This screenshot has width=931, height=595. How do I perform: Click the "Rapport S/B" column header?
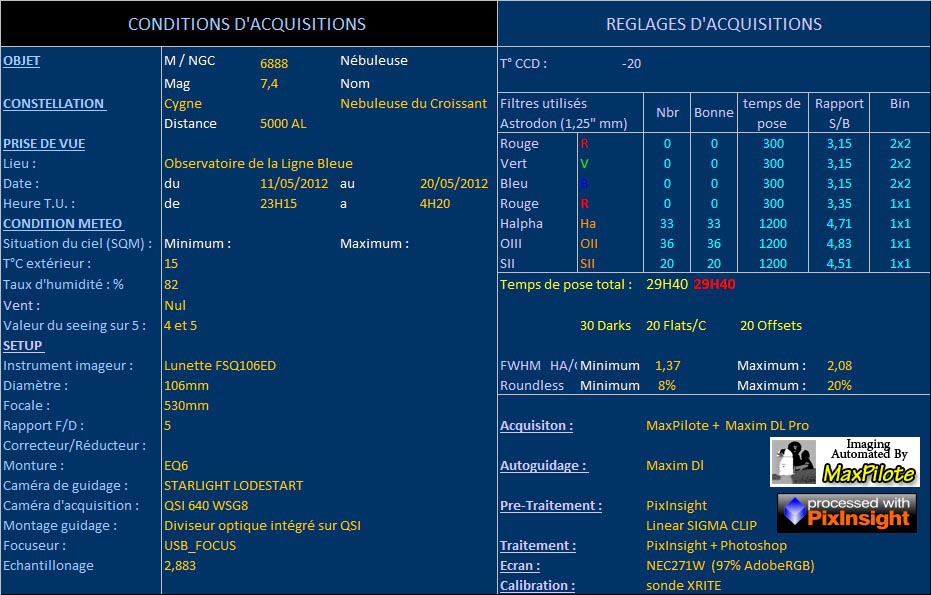pos(839,113)
